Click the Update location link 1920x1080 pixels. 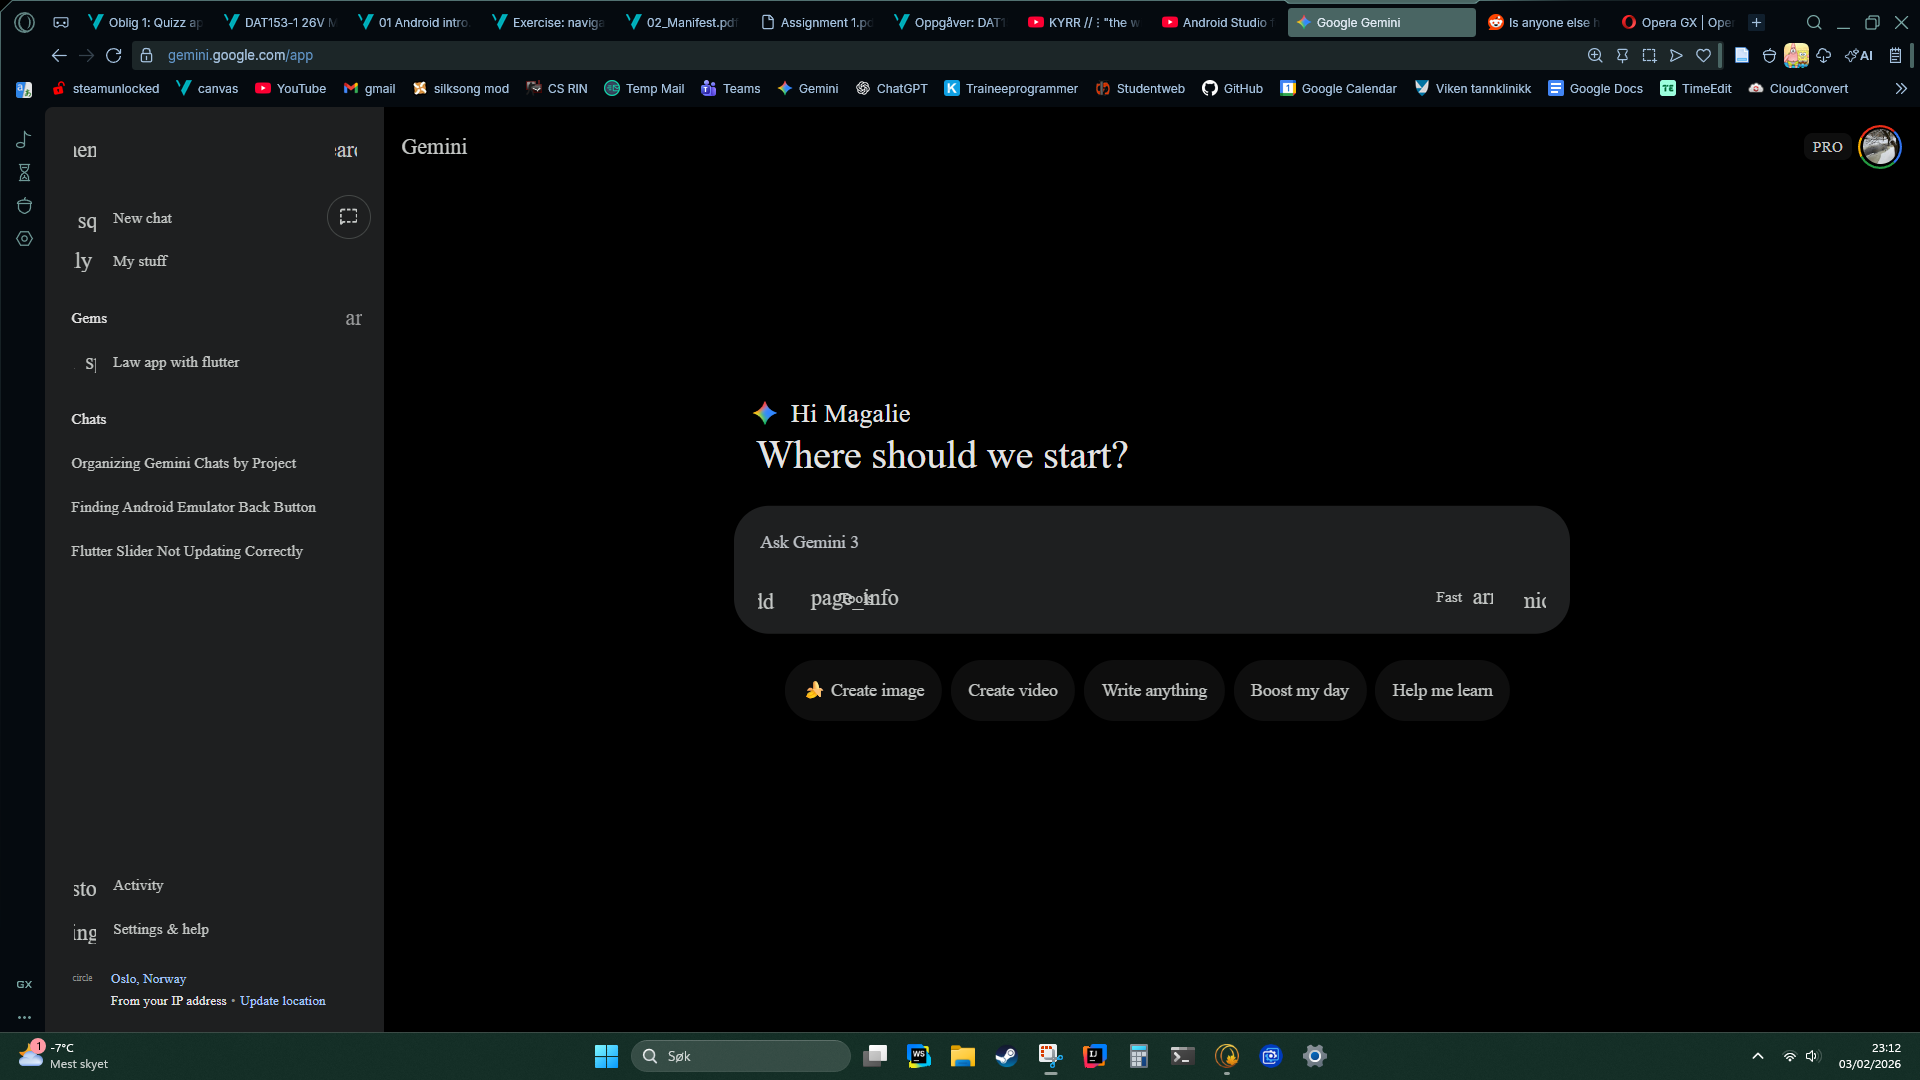282,1001
